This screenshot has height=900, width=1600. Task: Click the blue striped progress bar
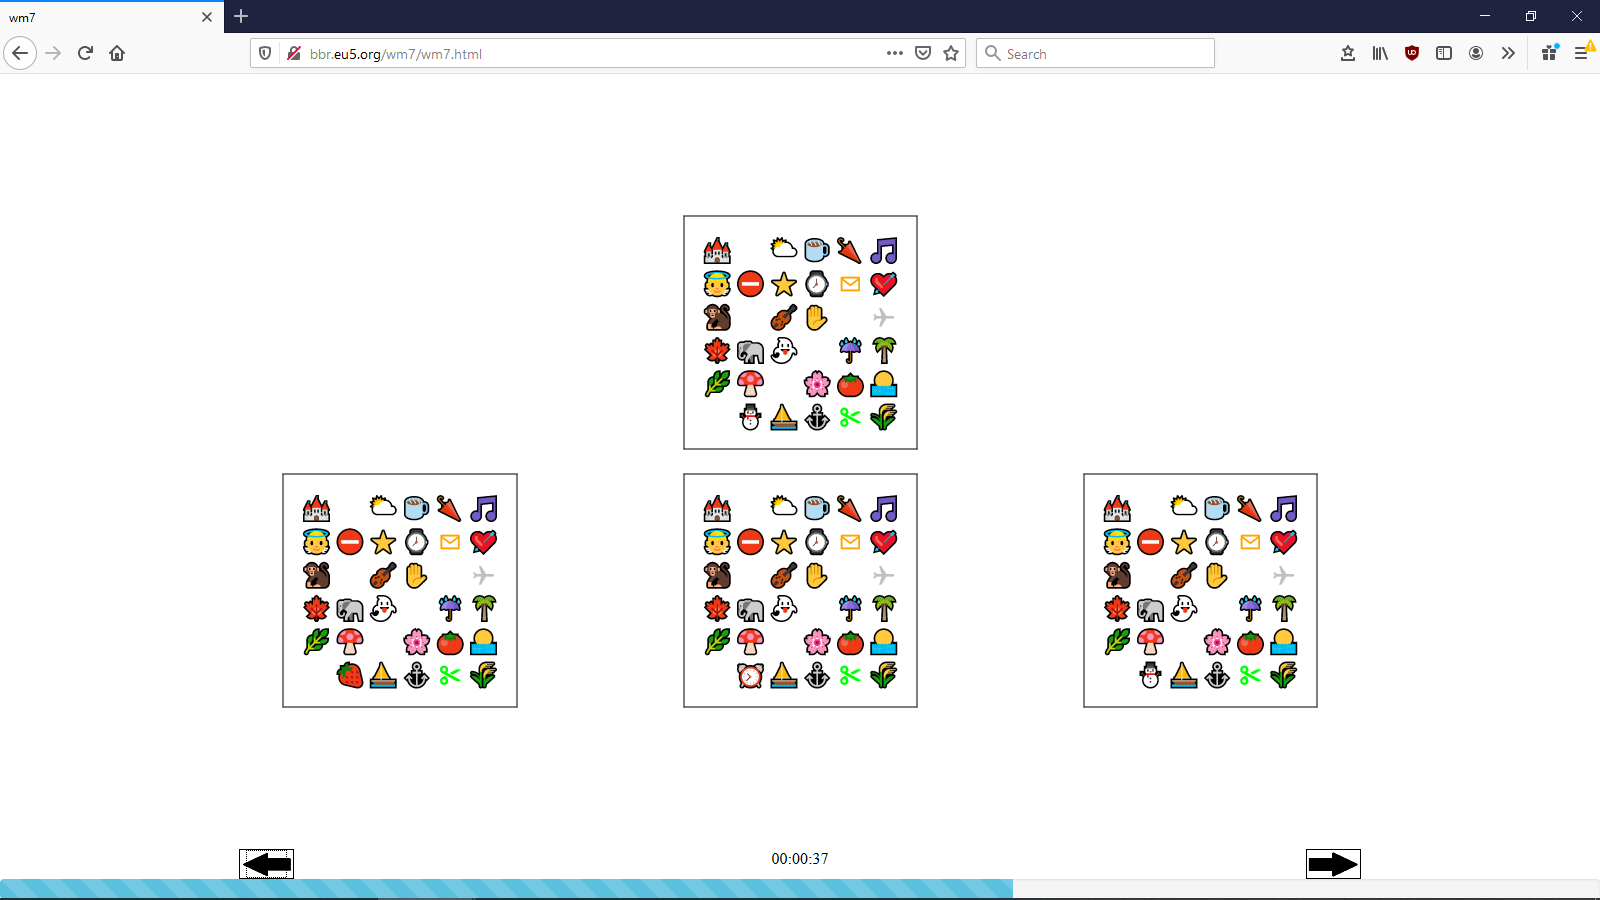[506, 889]
